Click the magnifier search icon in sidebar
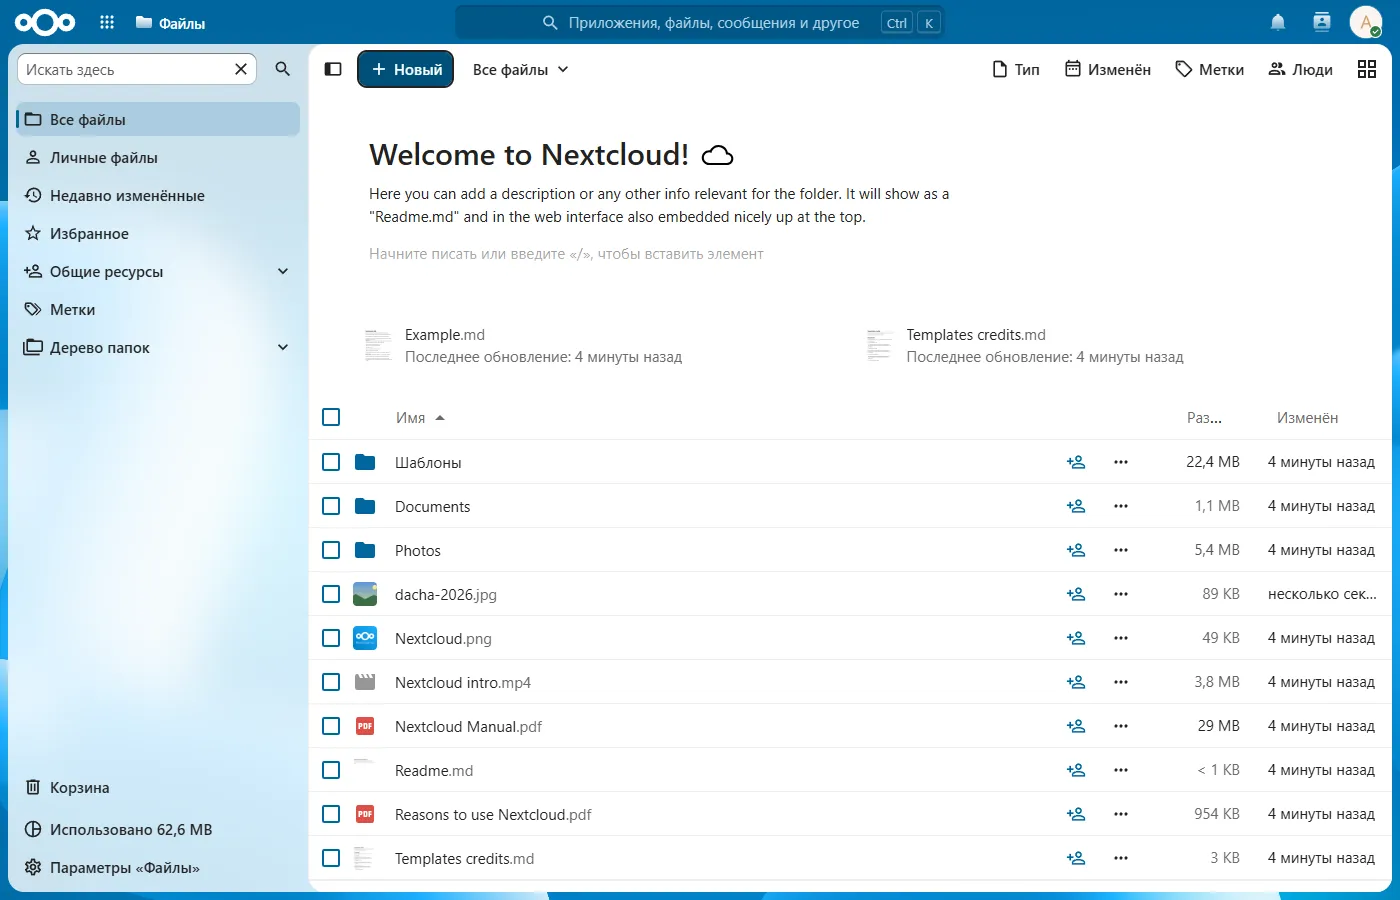Viewport: 1400px width, 900px height. (283, 69)
